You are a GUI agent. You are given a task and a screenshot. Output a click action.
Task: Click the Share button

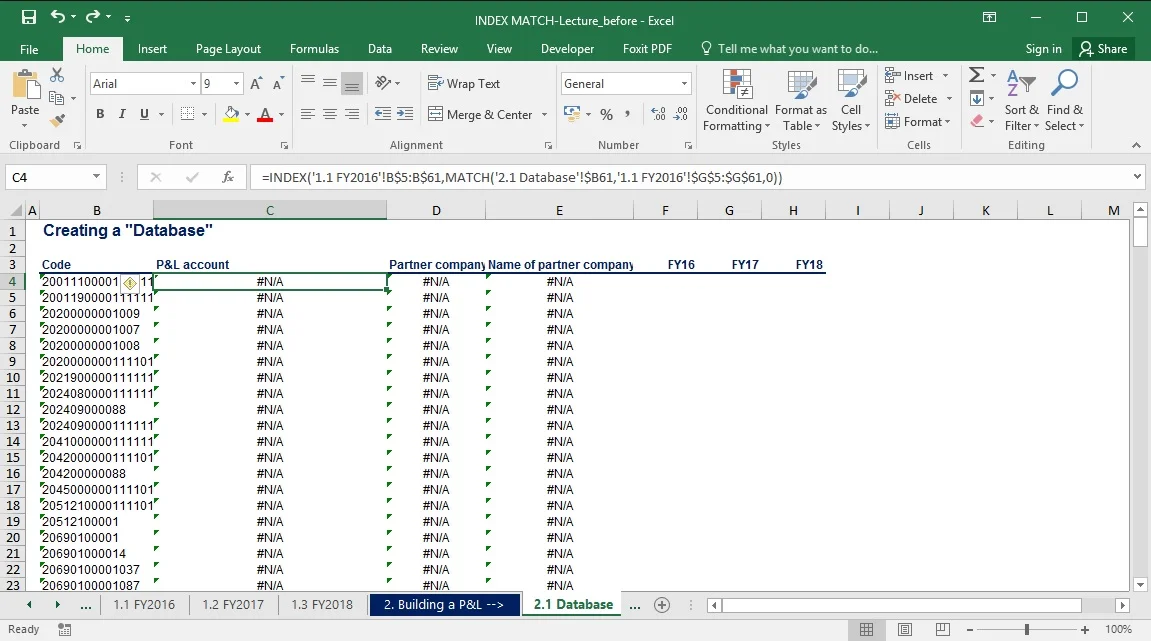click(x=1101, y=49)
